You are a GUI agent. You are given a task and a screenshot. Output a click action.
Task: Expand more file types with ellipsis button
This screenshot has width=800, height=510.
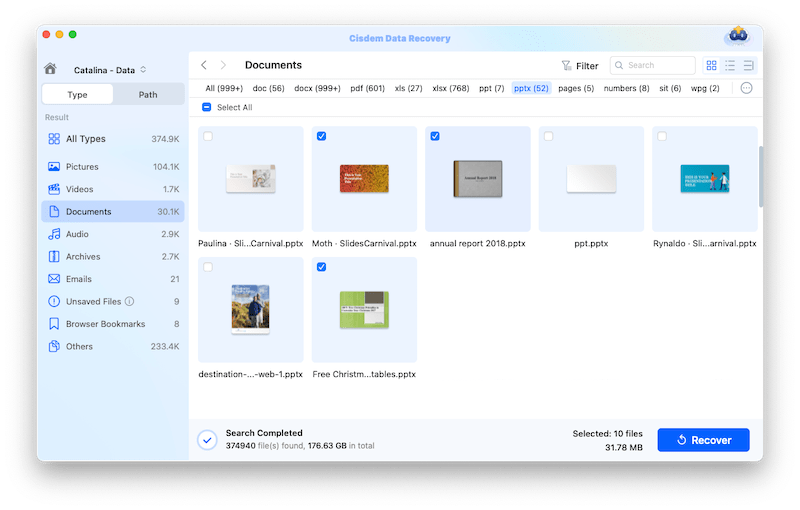(x=746, y=88)
